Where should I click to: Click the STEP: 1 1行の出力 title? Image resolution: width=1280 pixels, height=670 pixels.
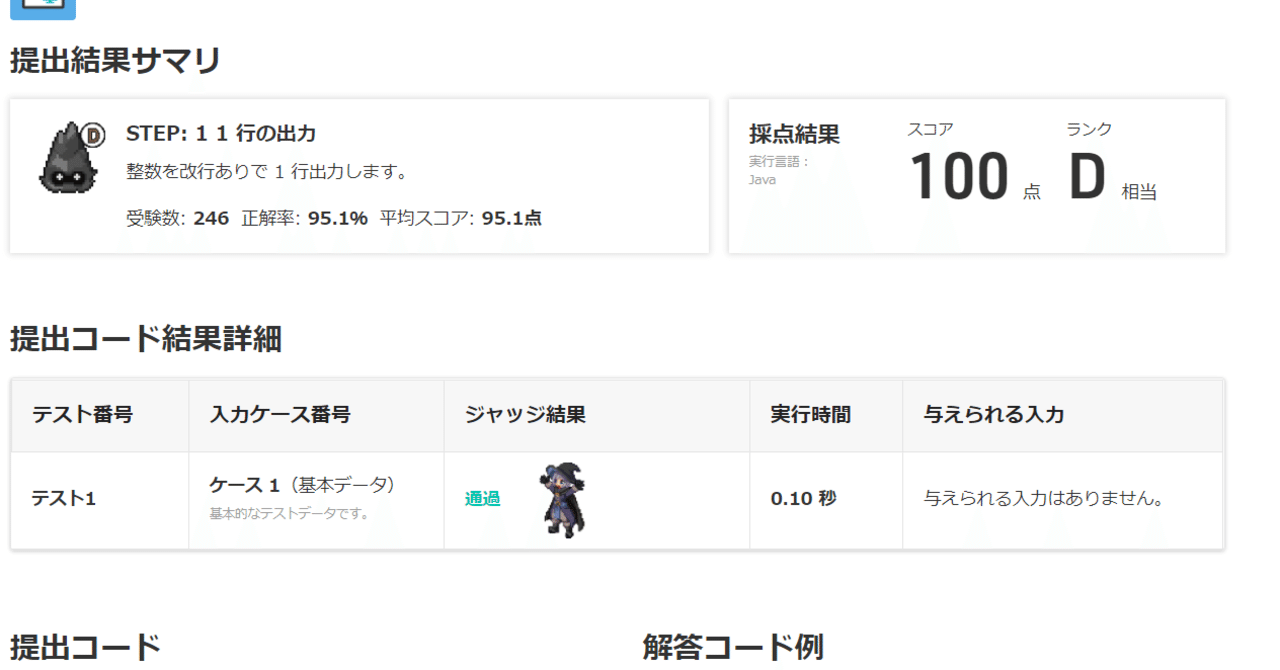tap(221, 131)
